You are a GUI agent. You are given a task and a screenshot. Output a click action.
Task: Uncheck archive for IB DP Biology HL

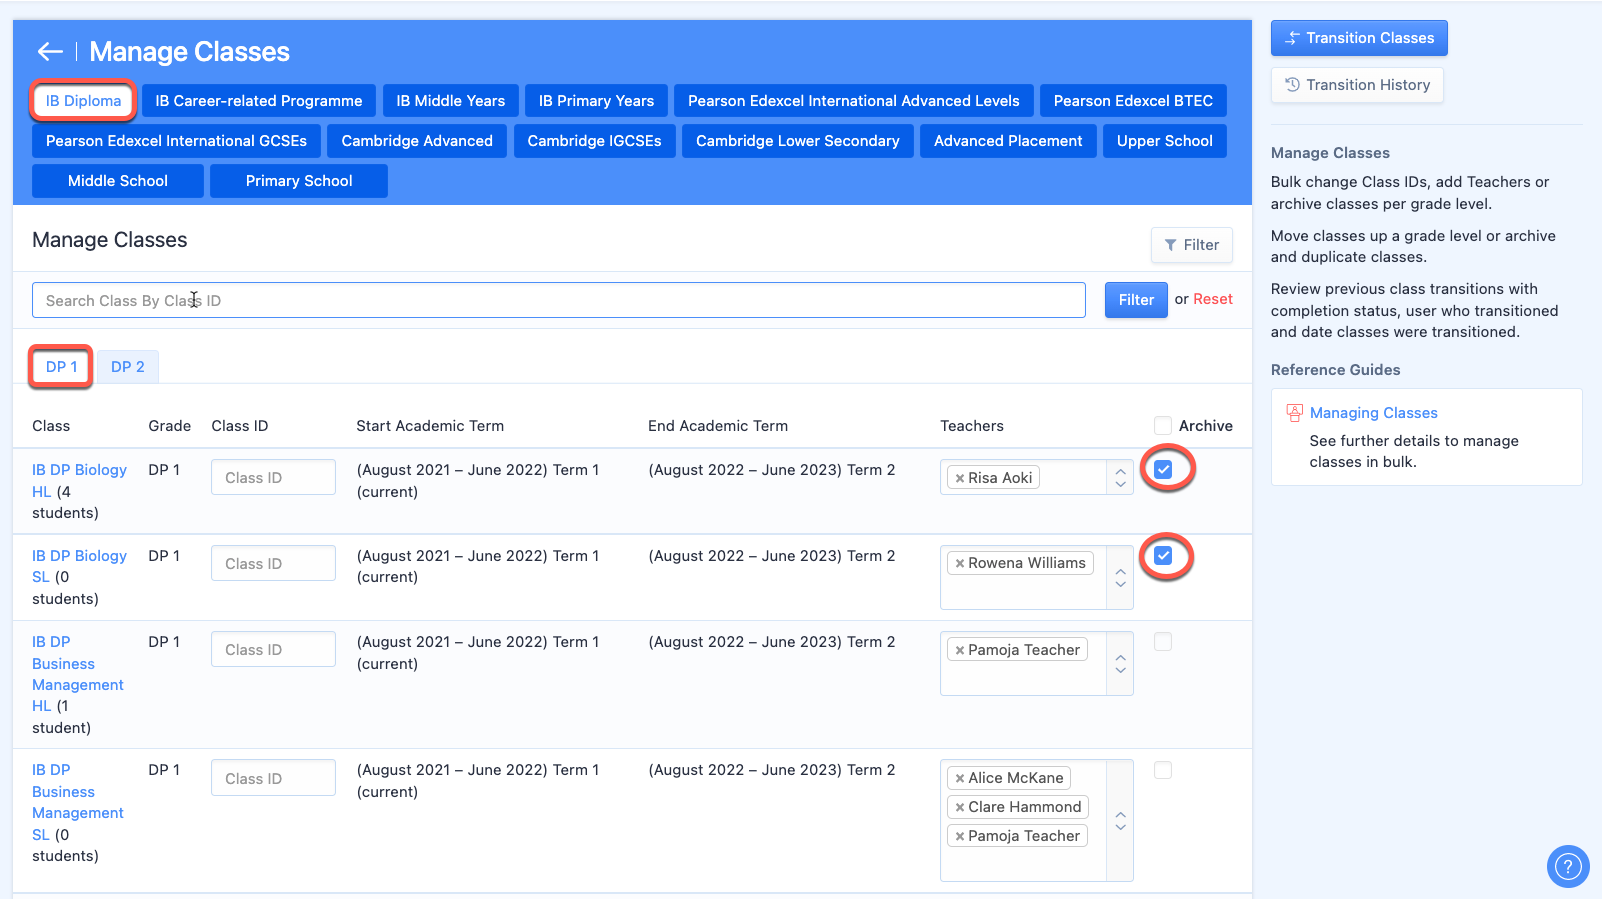pos(1163,469)
